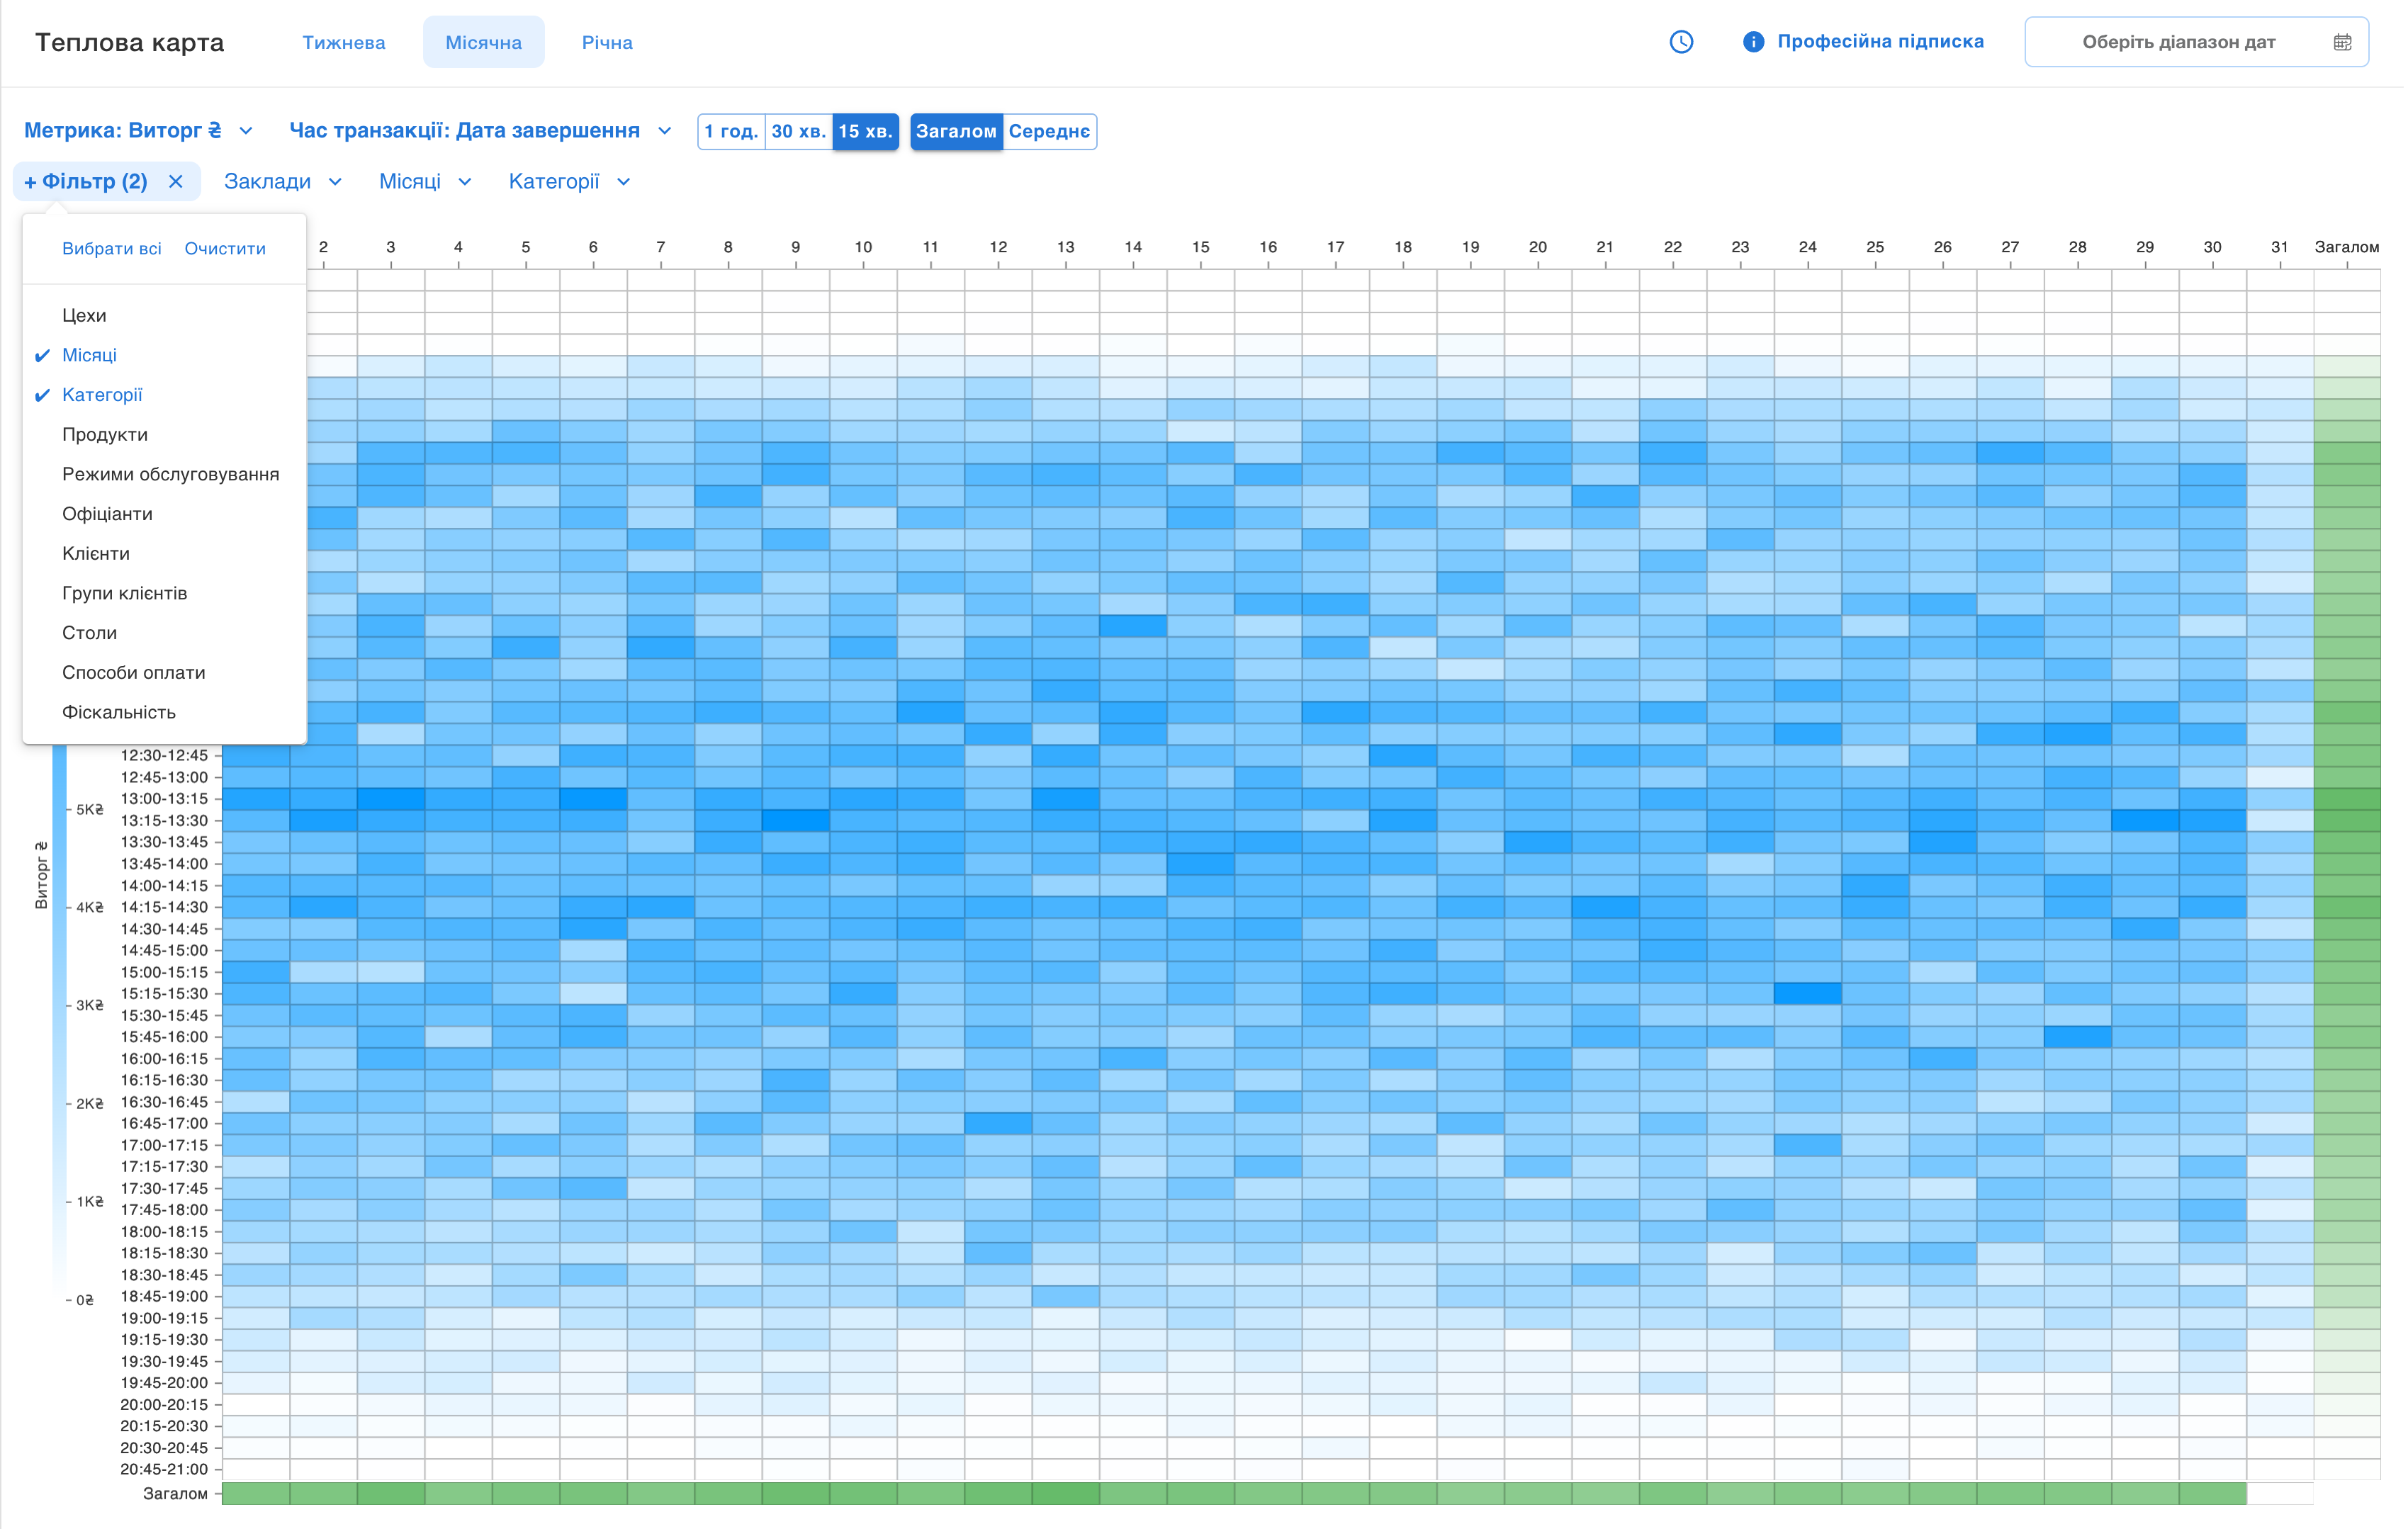
Task: Toggle aggregation to Середнє
Action: click(x=1048, y=131)
